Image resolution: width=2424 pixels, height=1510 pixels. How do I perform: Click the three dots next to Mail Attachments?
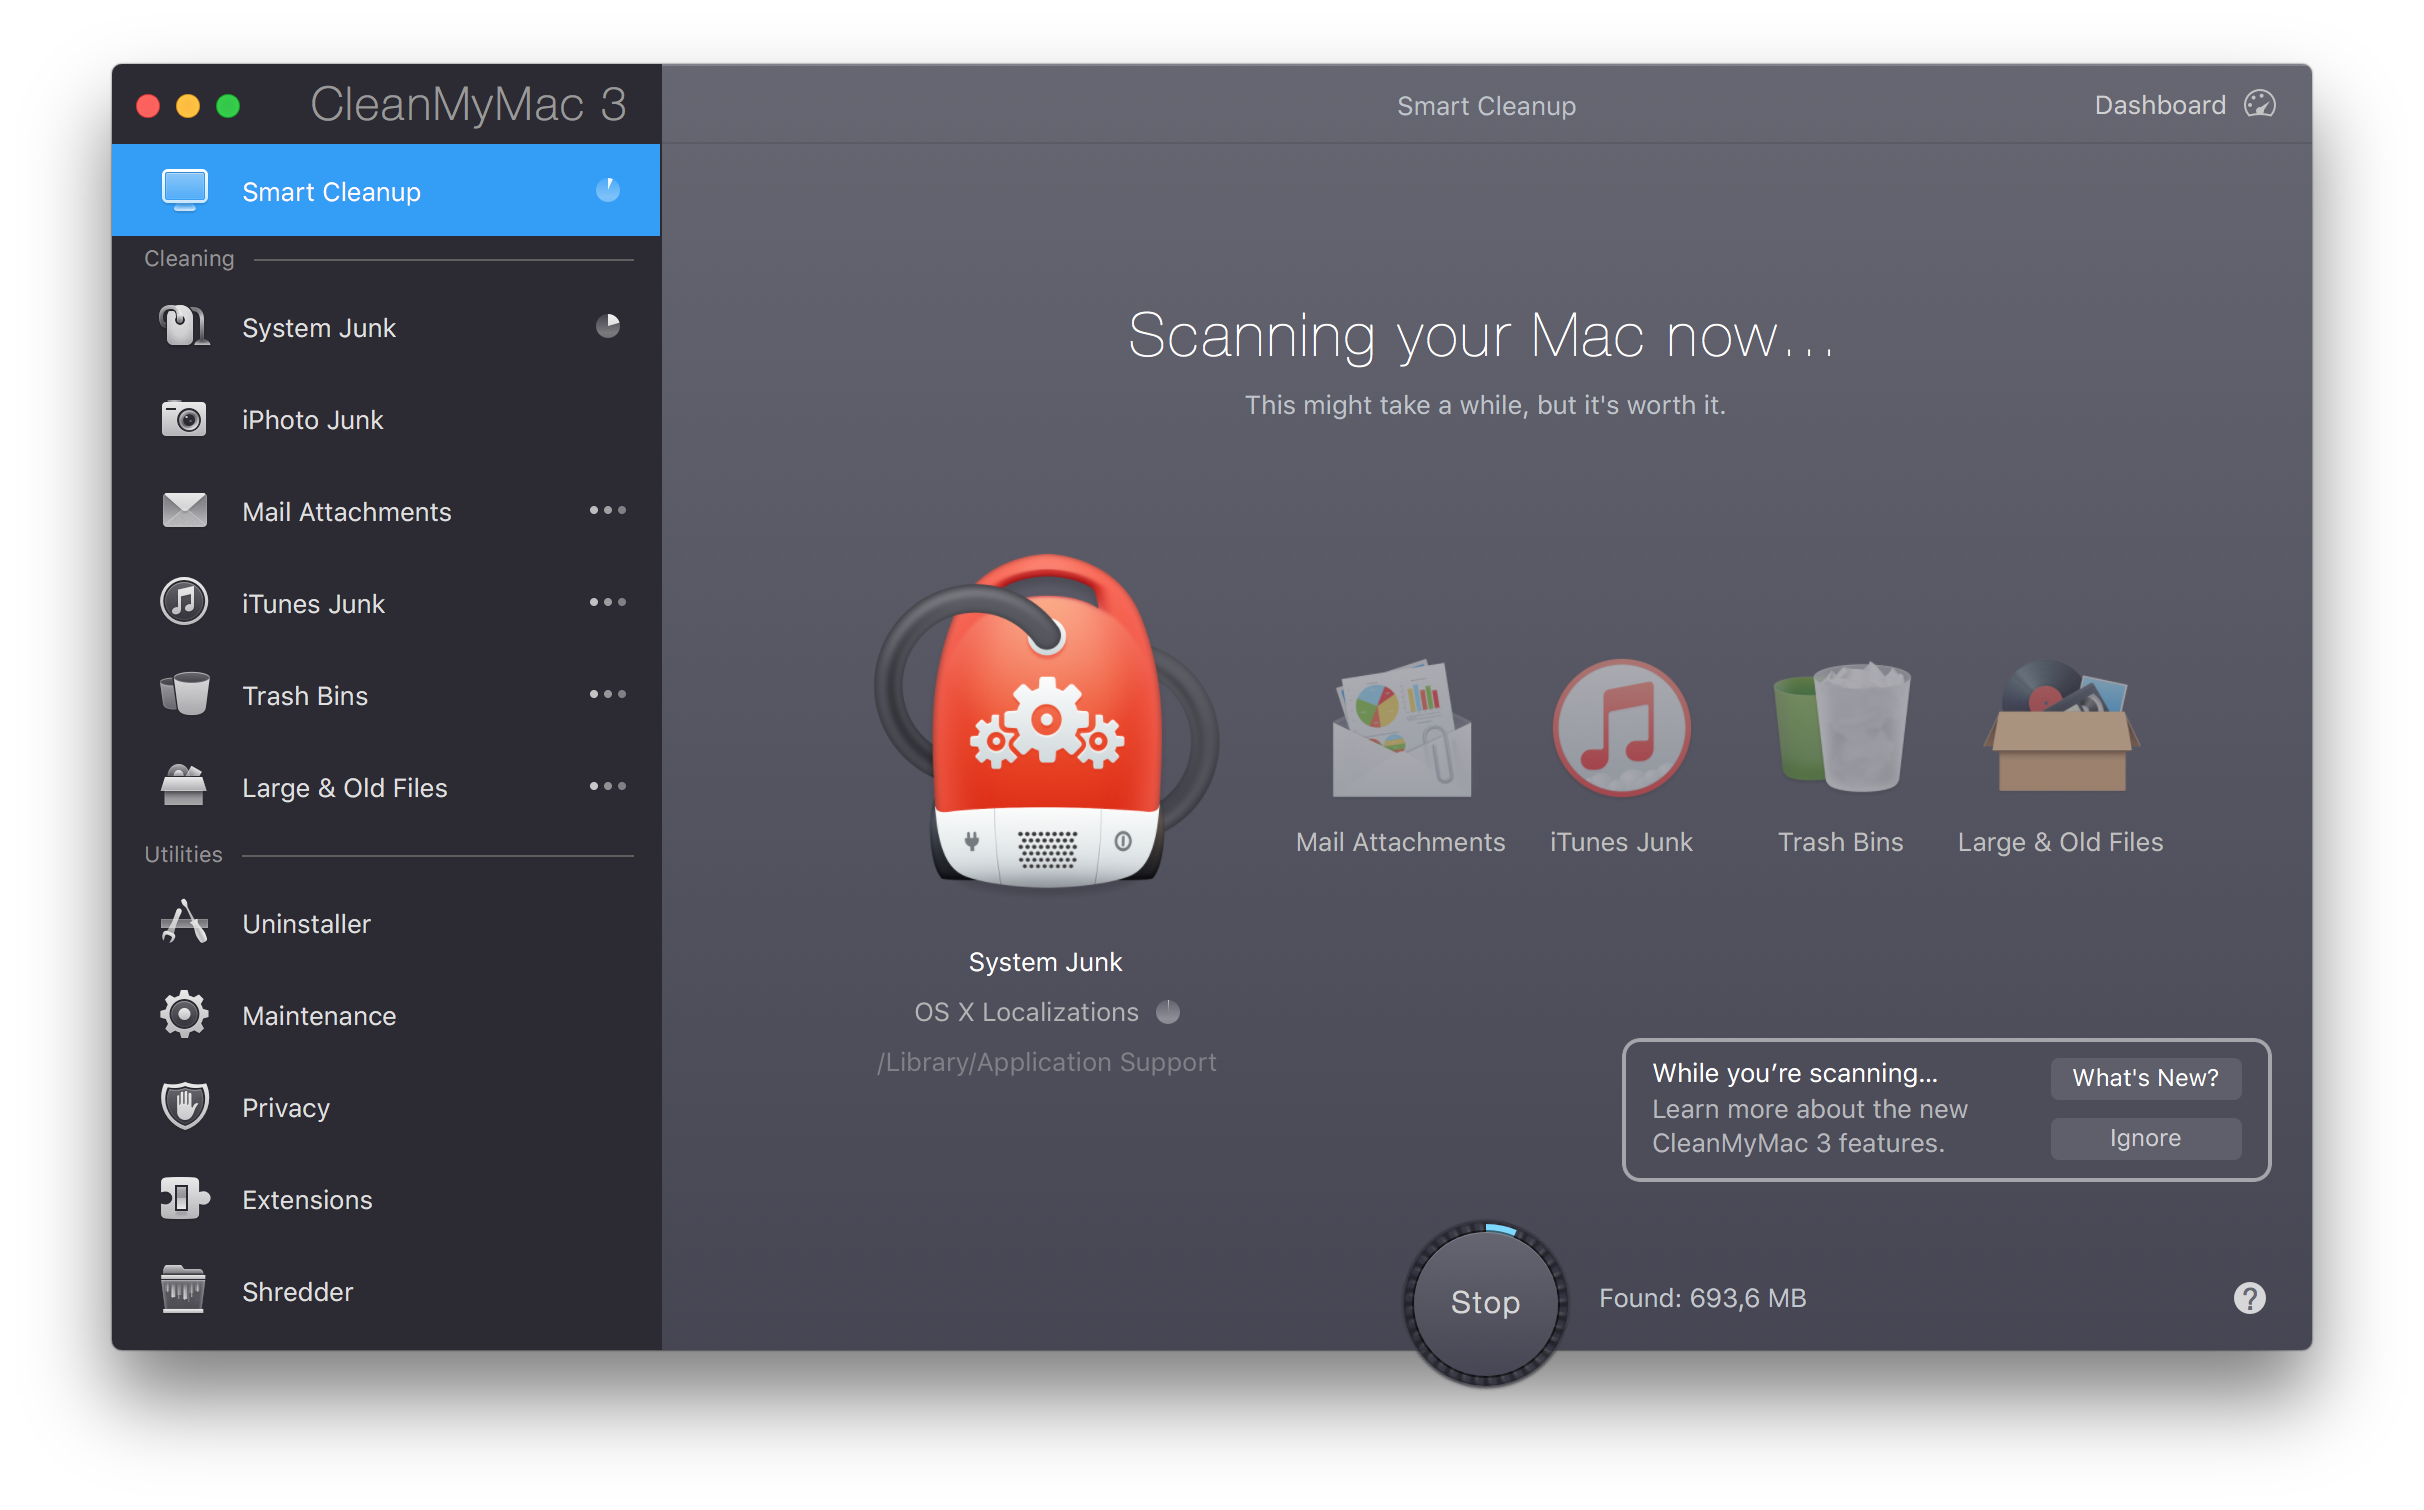607,511
